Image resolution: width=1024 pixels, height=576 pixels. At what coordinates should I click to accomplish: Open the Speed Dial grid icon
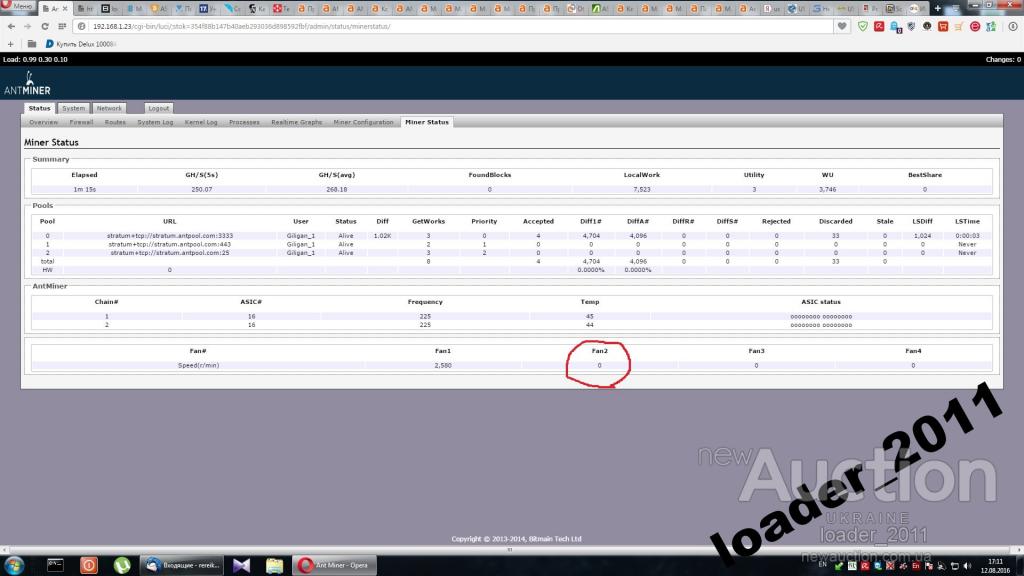[62, 27]
